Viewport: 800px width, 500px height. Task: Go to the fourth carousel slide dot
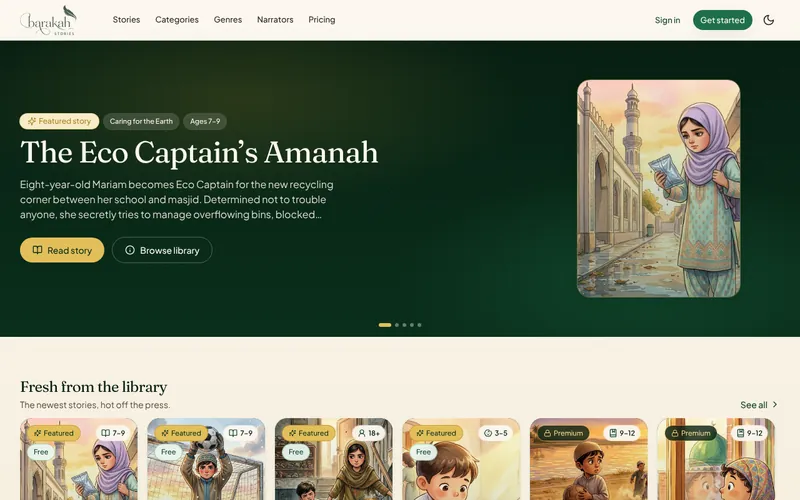[412, 325]
